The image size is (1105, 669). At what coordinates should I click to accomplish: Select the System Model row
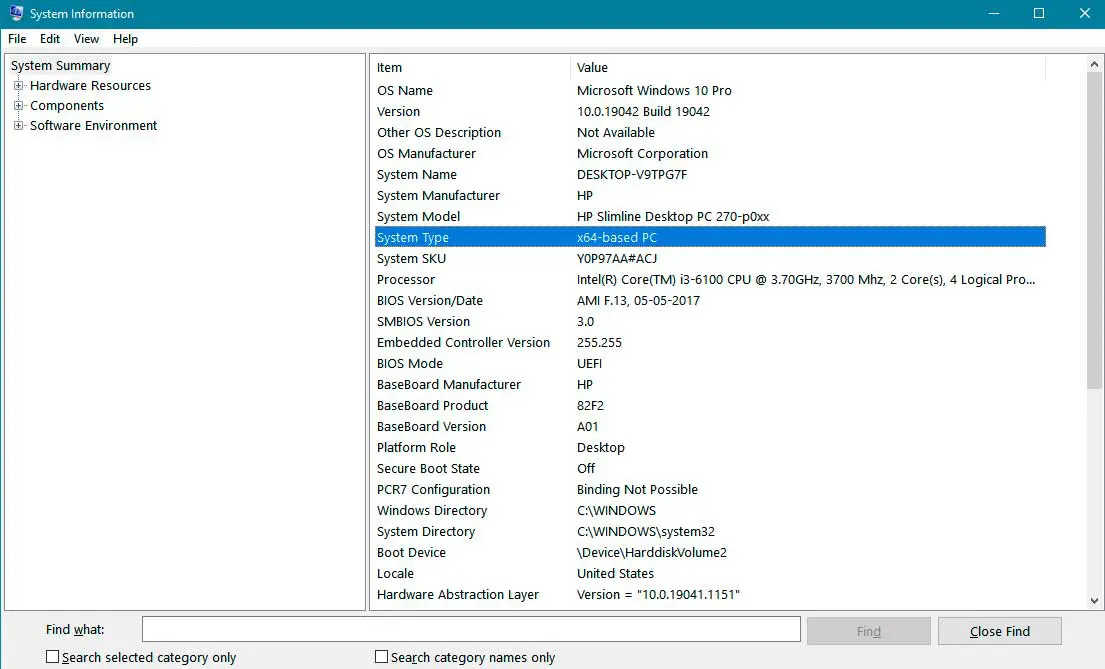[710, 216]
